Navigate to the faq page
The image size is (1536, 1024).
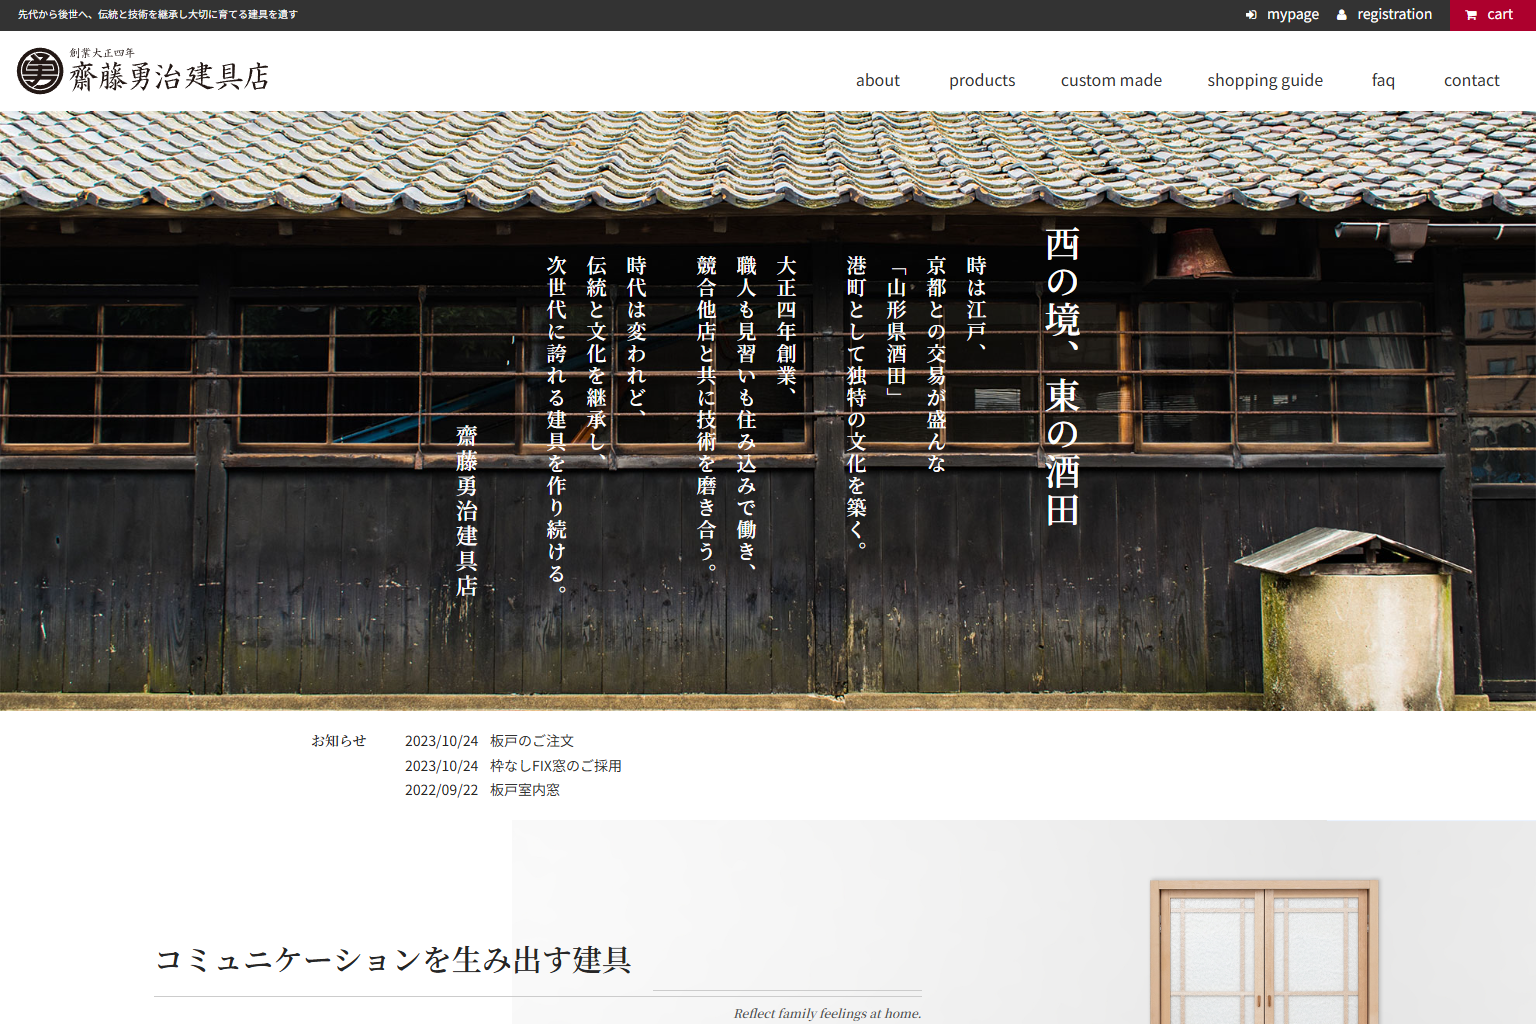(1382, 80)
